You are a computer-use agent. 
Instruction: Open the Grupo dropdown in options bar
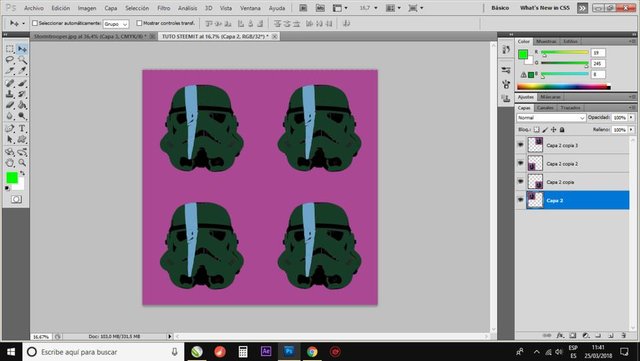click(116, 24)
